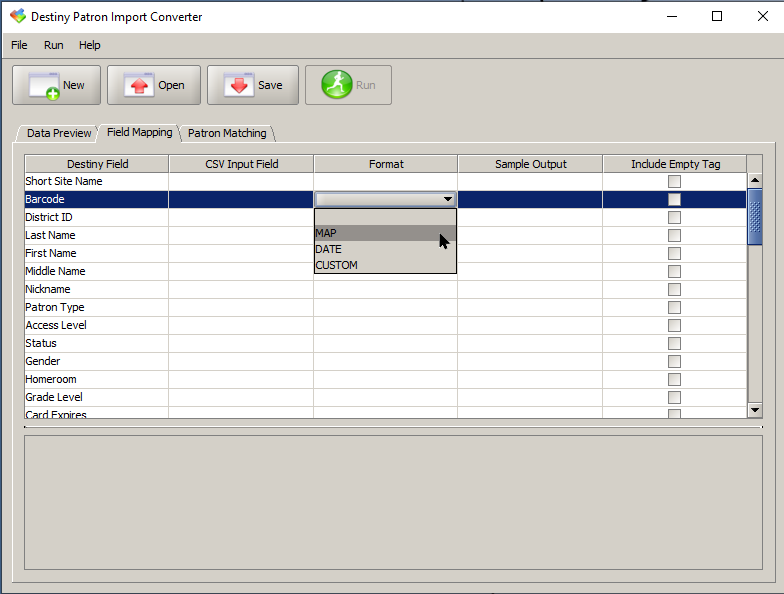Click the CSV Input Field cell for Nickname
784x594 pixels.
(x=241, y=290)
